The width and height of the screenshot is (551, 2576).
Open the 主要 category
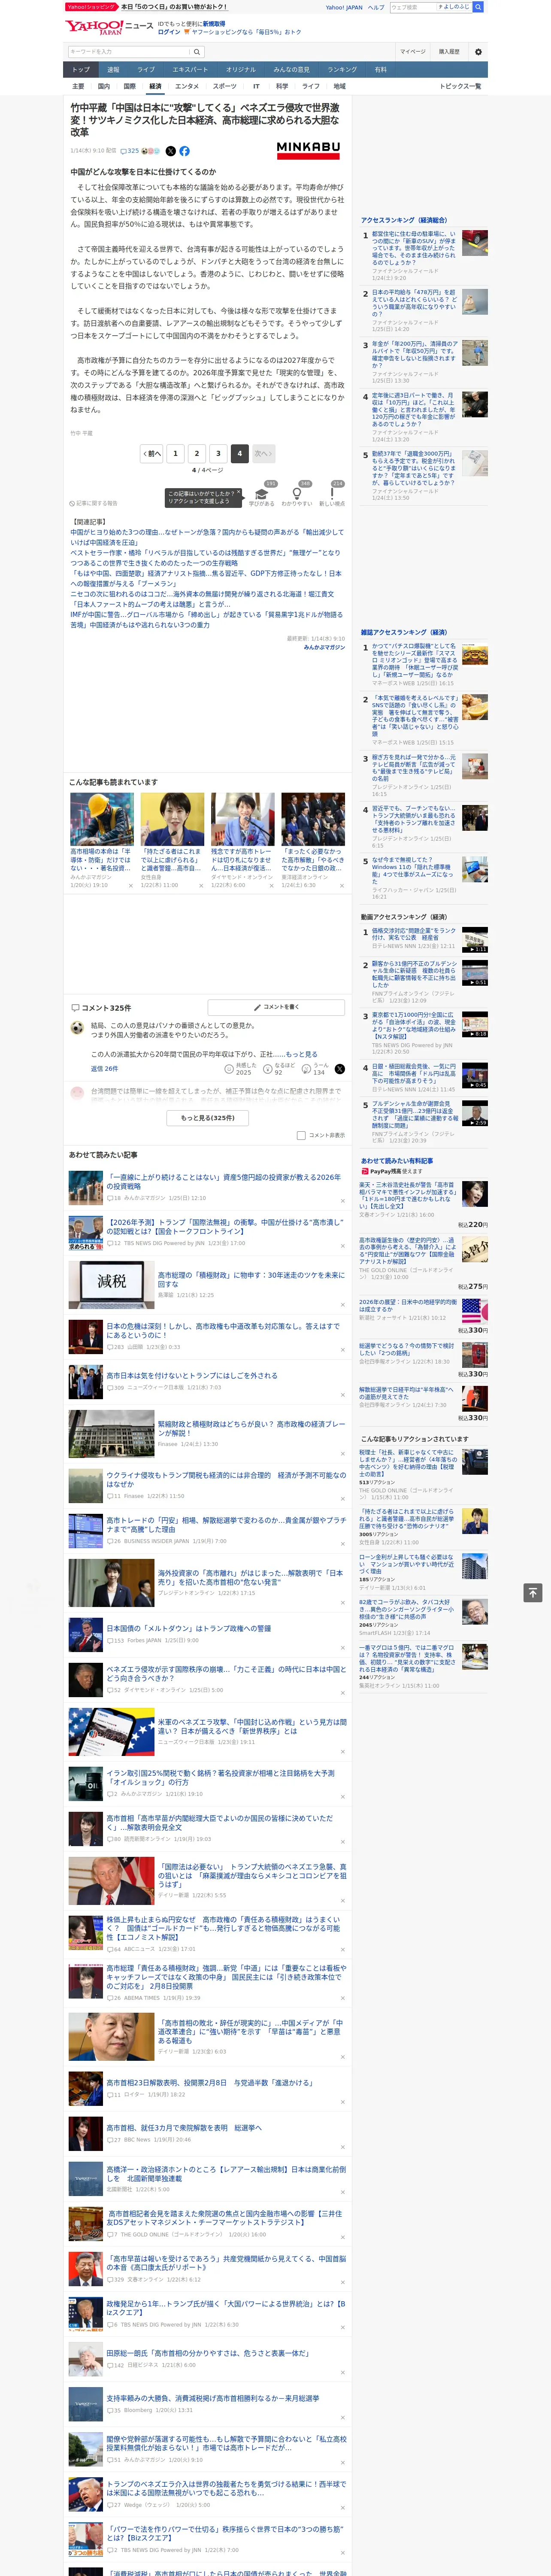pyautogui.click(x=78, y=86)
